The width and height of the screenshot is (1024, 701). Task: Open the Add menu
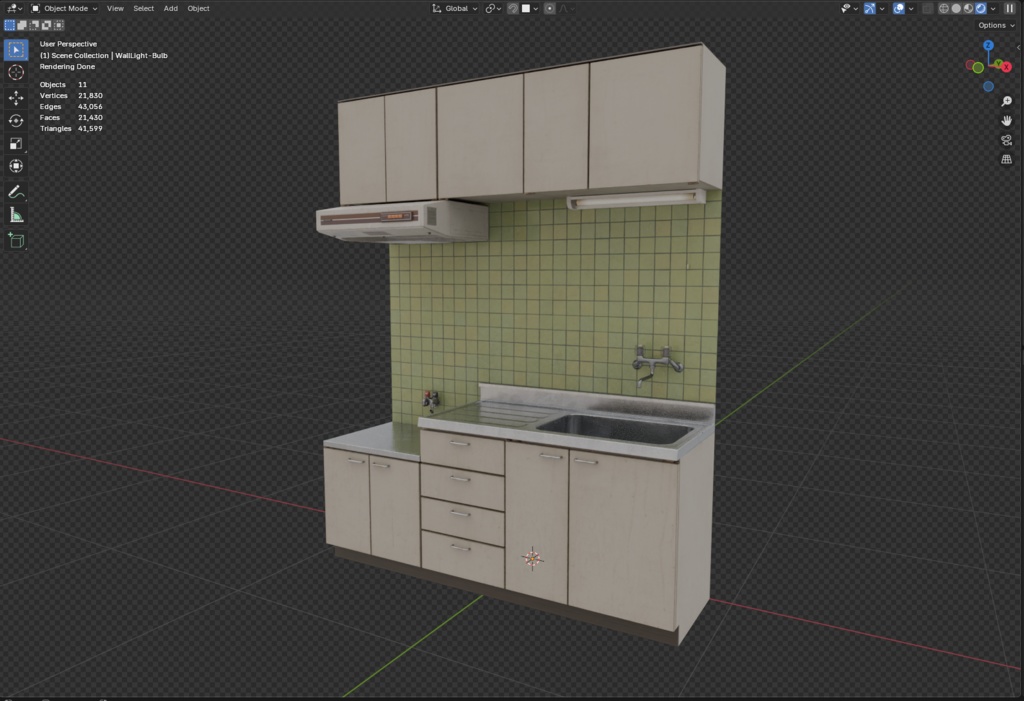170,8
